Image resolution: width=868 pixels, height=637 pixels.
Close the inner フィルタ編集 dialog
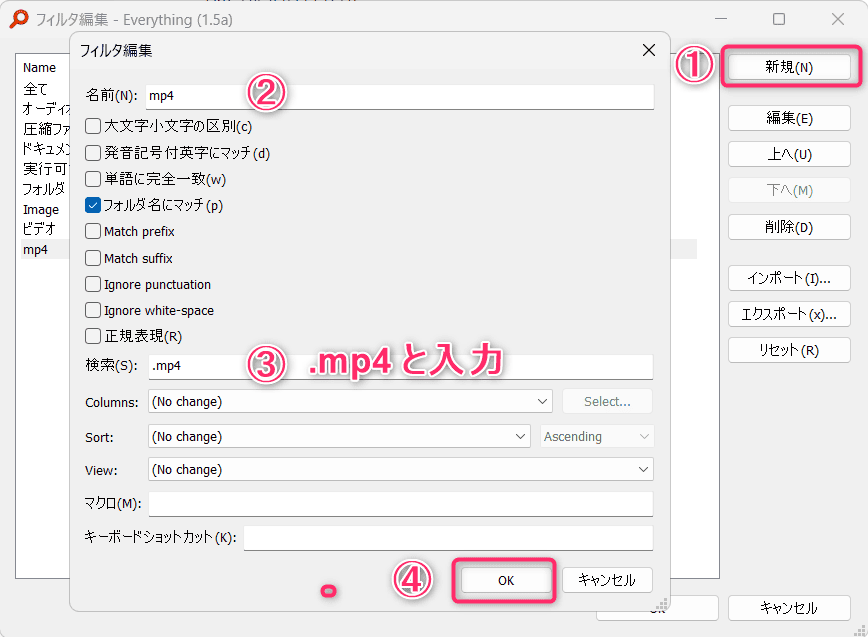click(x=649, y=50)
